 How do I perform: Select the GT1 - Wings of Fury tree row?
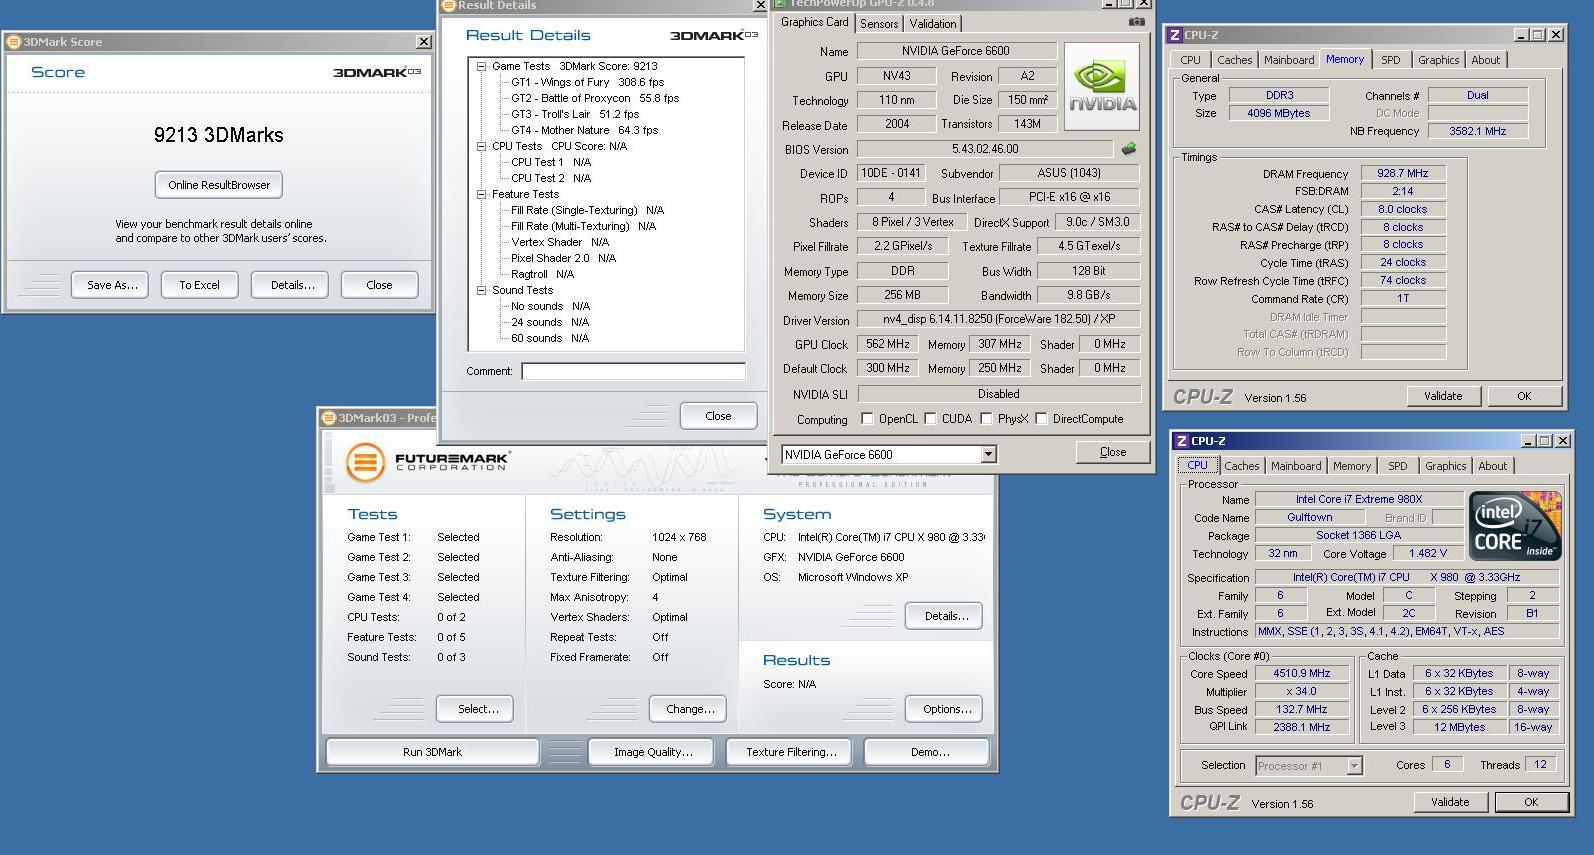point(587,82)
